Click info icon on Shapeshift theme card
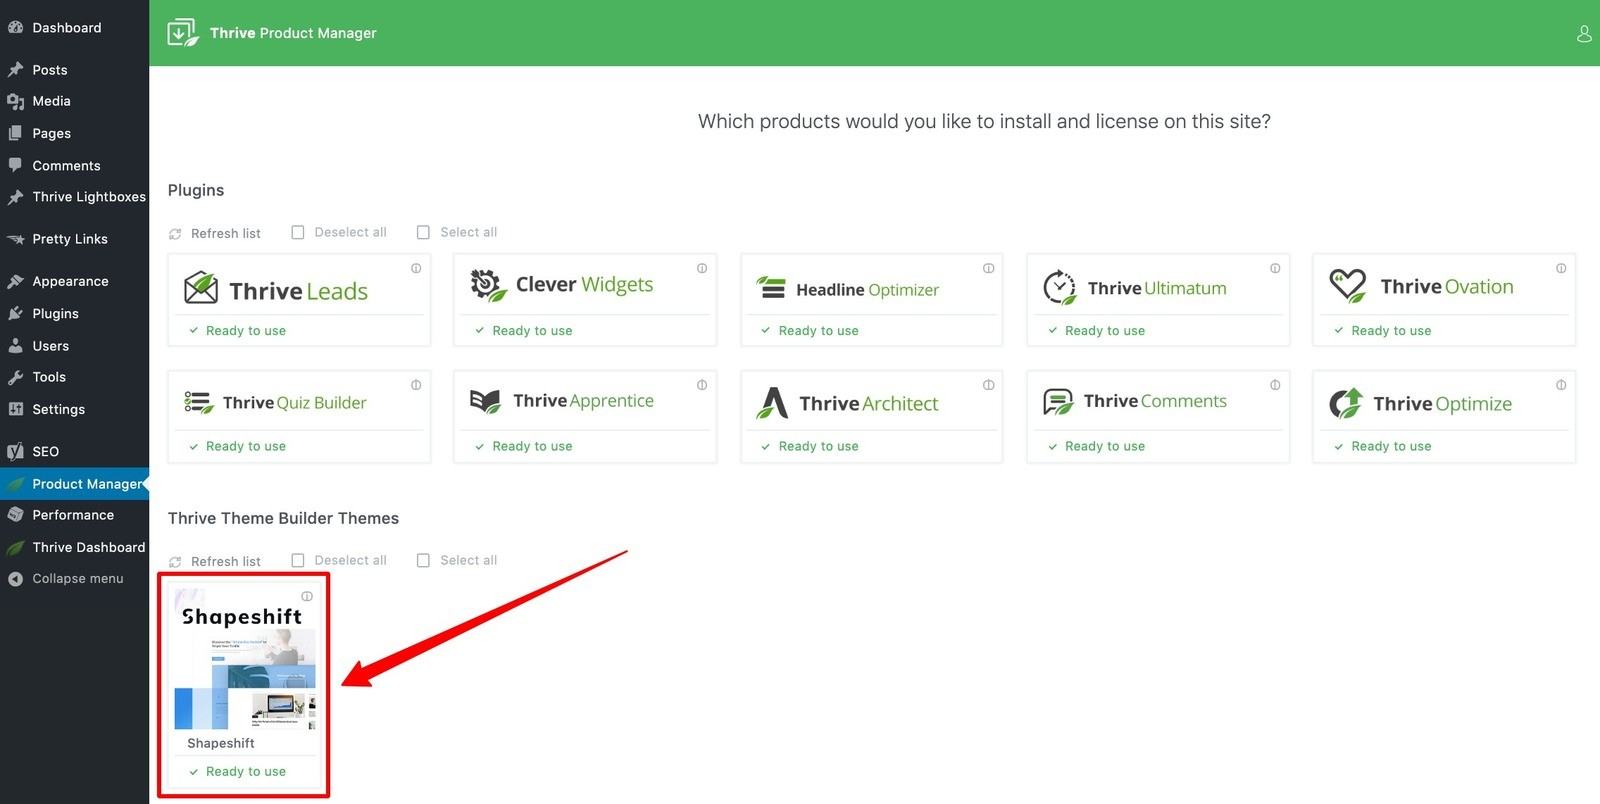The width and height of the screenshot is (1600, 804). (307, 596)
